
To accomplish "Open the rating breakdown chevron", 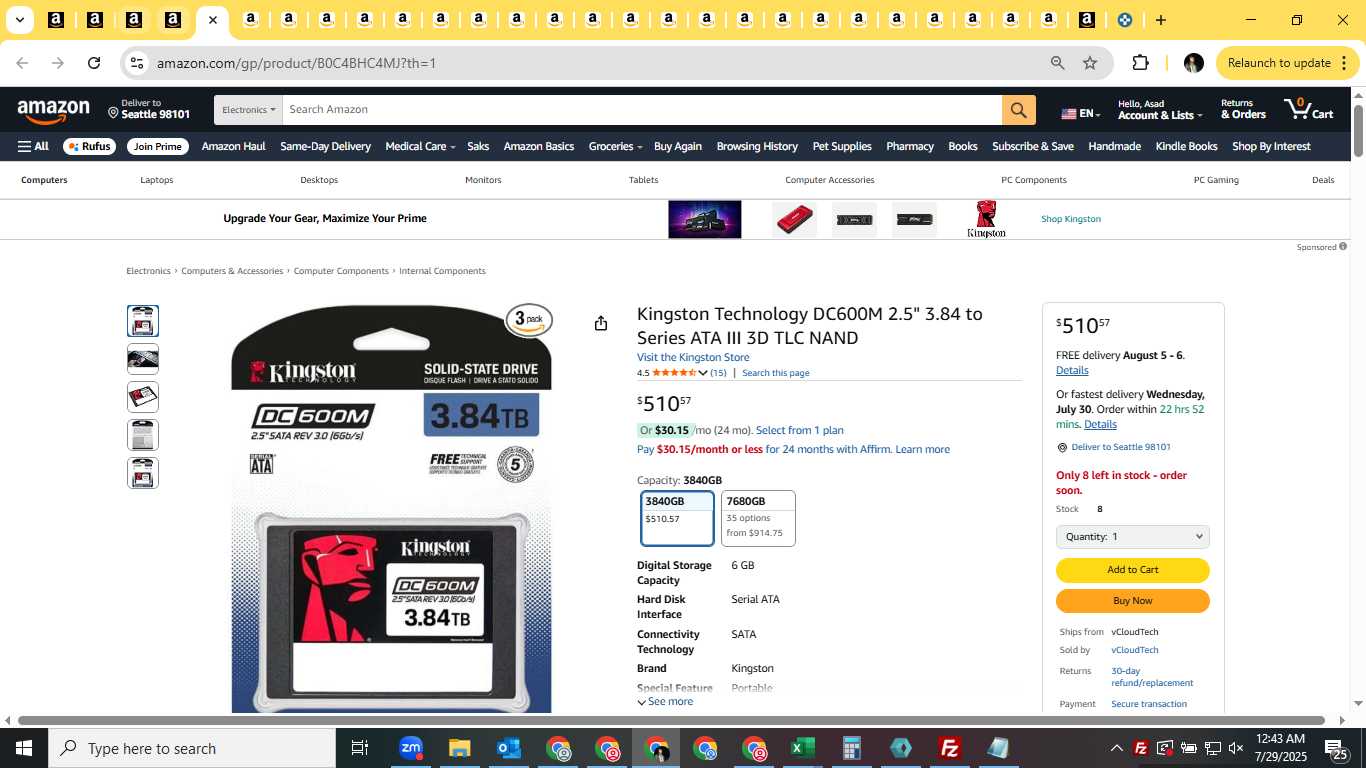I will tap(703, 373).
